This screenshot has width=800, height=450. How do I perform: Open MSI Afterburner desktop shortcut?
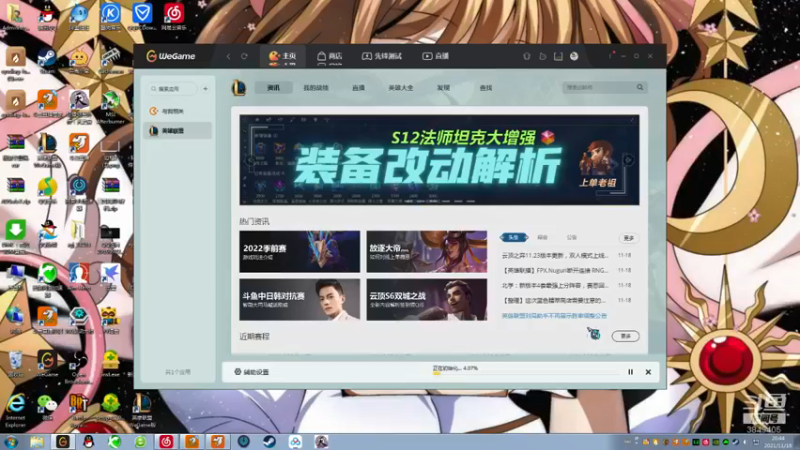(x=111, y=107)
